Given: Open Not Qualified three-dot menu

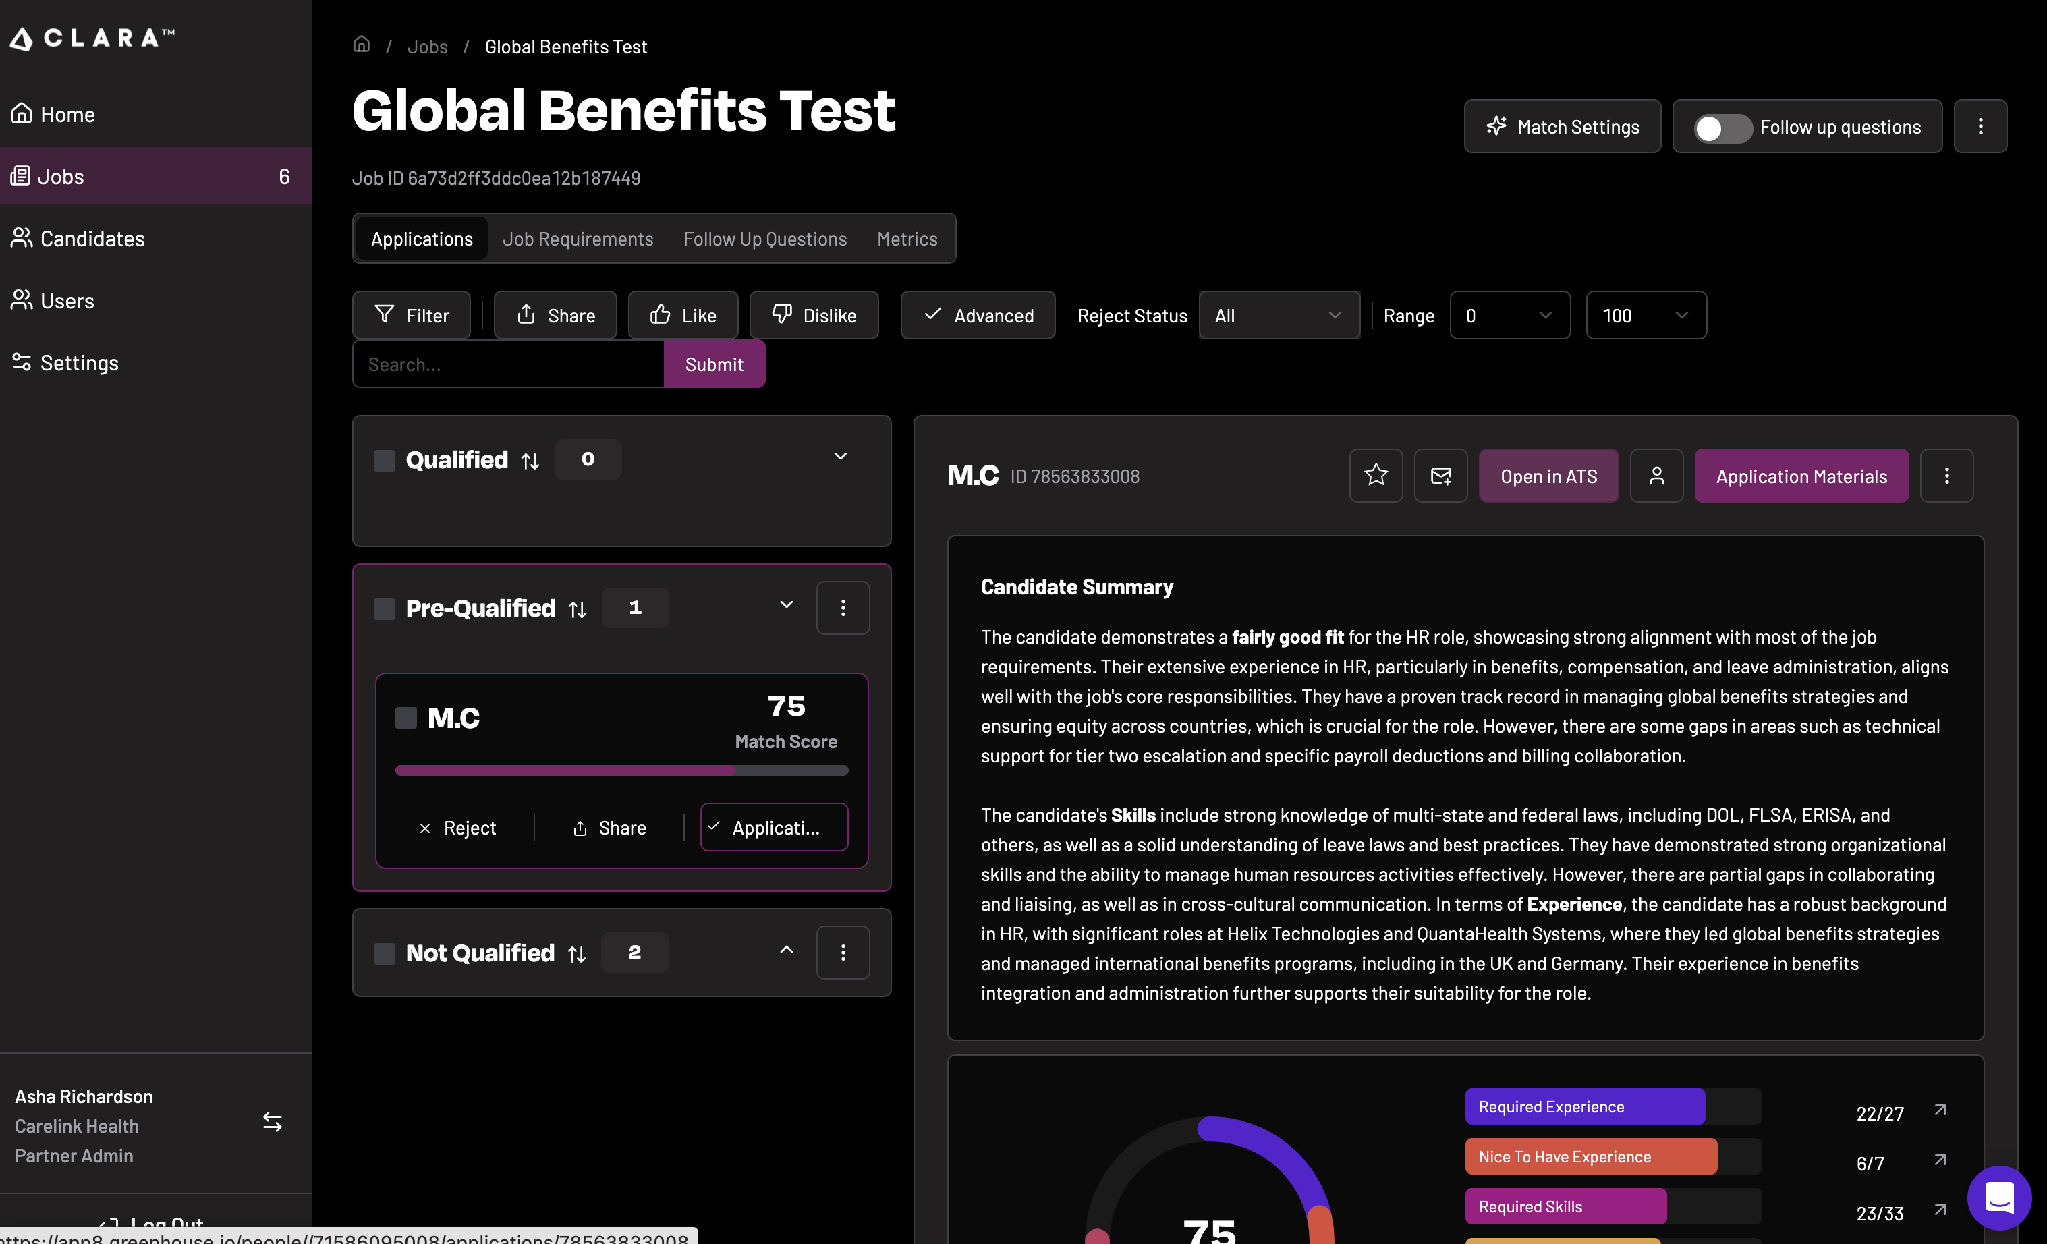Looking at the screenshot, I should coord(843,953).
